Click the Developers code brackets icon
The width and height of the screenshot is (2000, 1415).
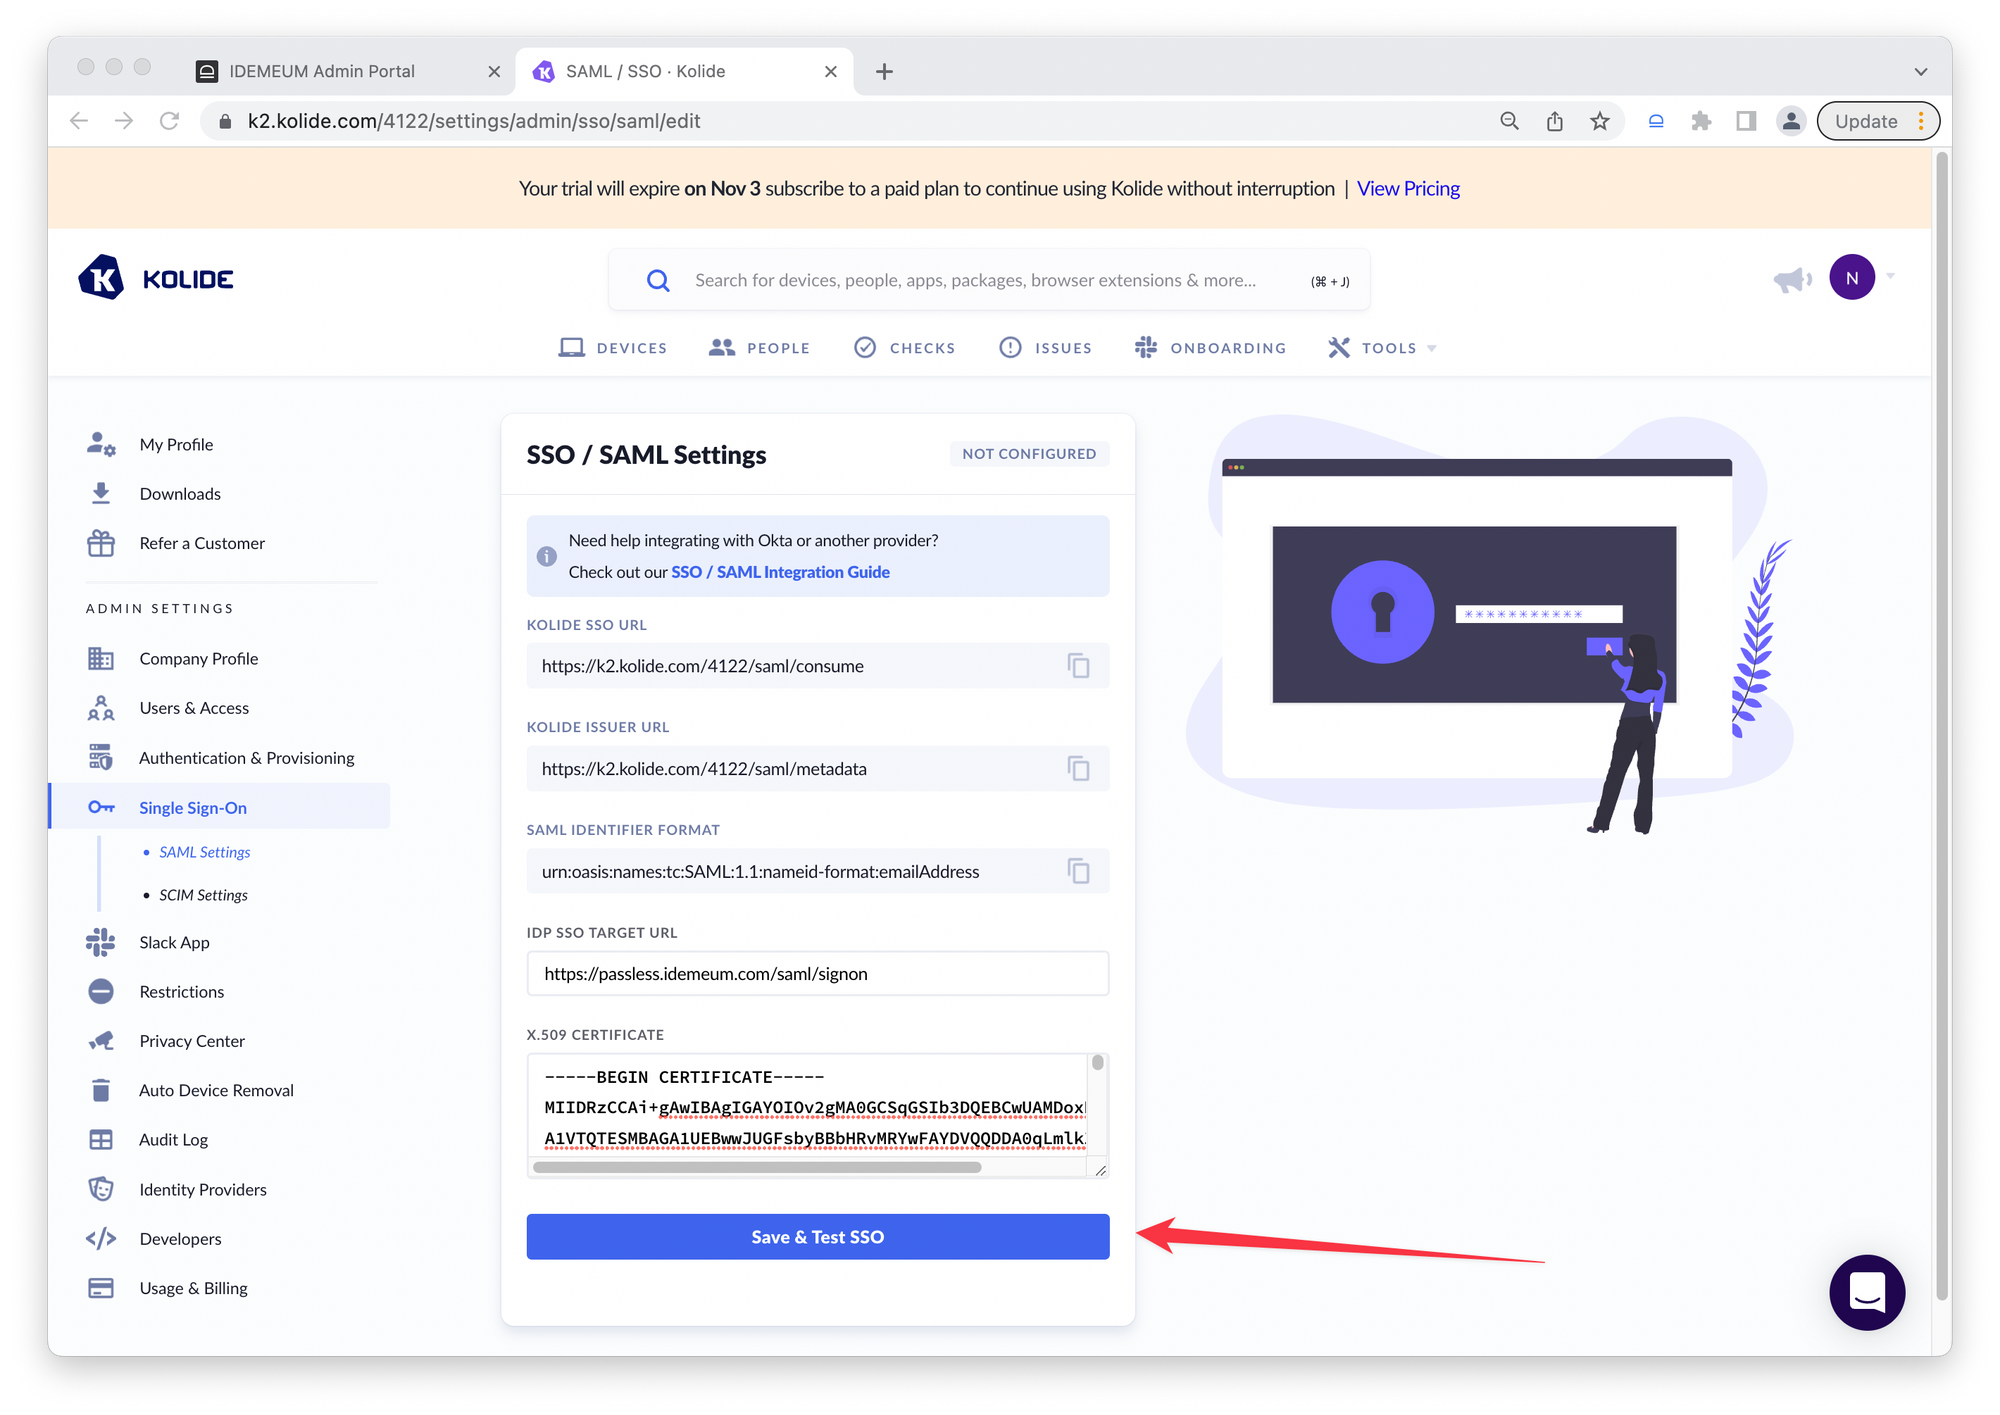(101, 1239)
